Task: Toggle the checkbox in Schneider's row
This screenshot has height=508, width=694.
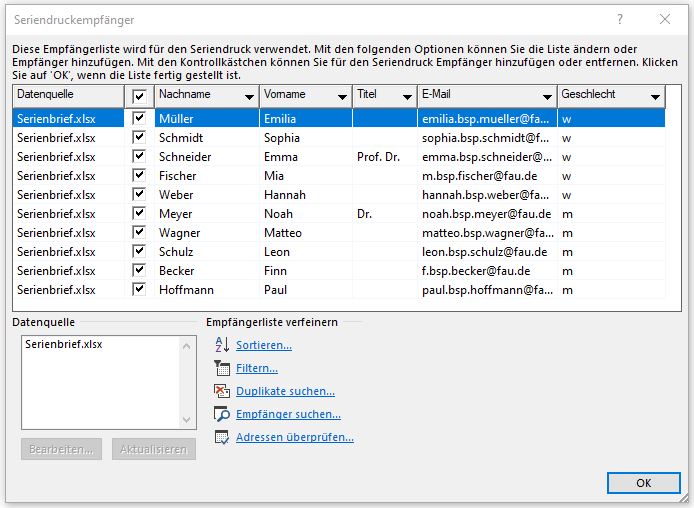Action: pyautogui.click(x=139, y=157)
